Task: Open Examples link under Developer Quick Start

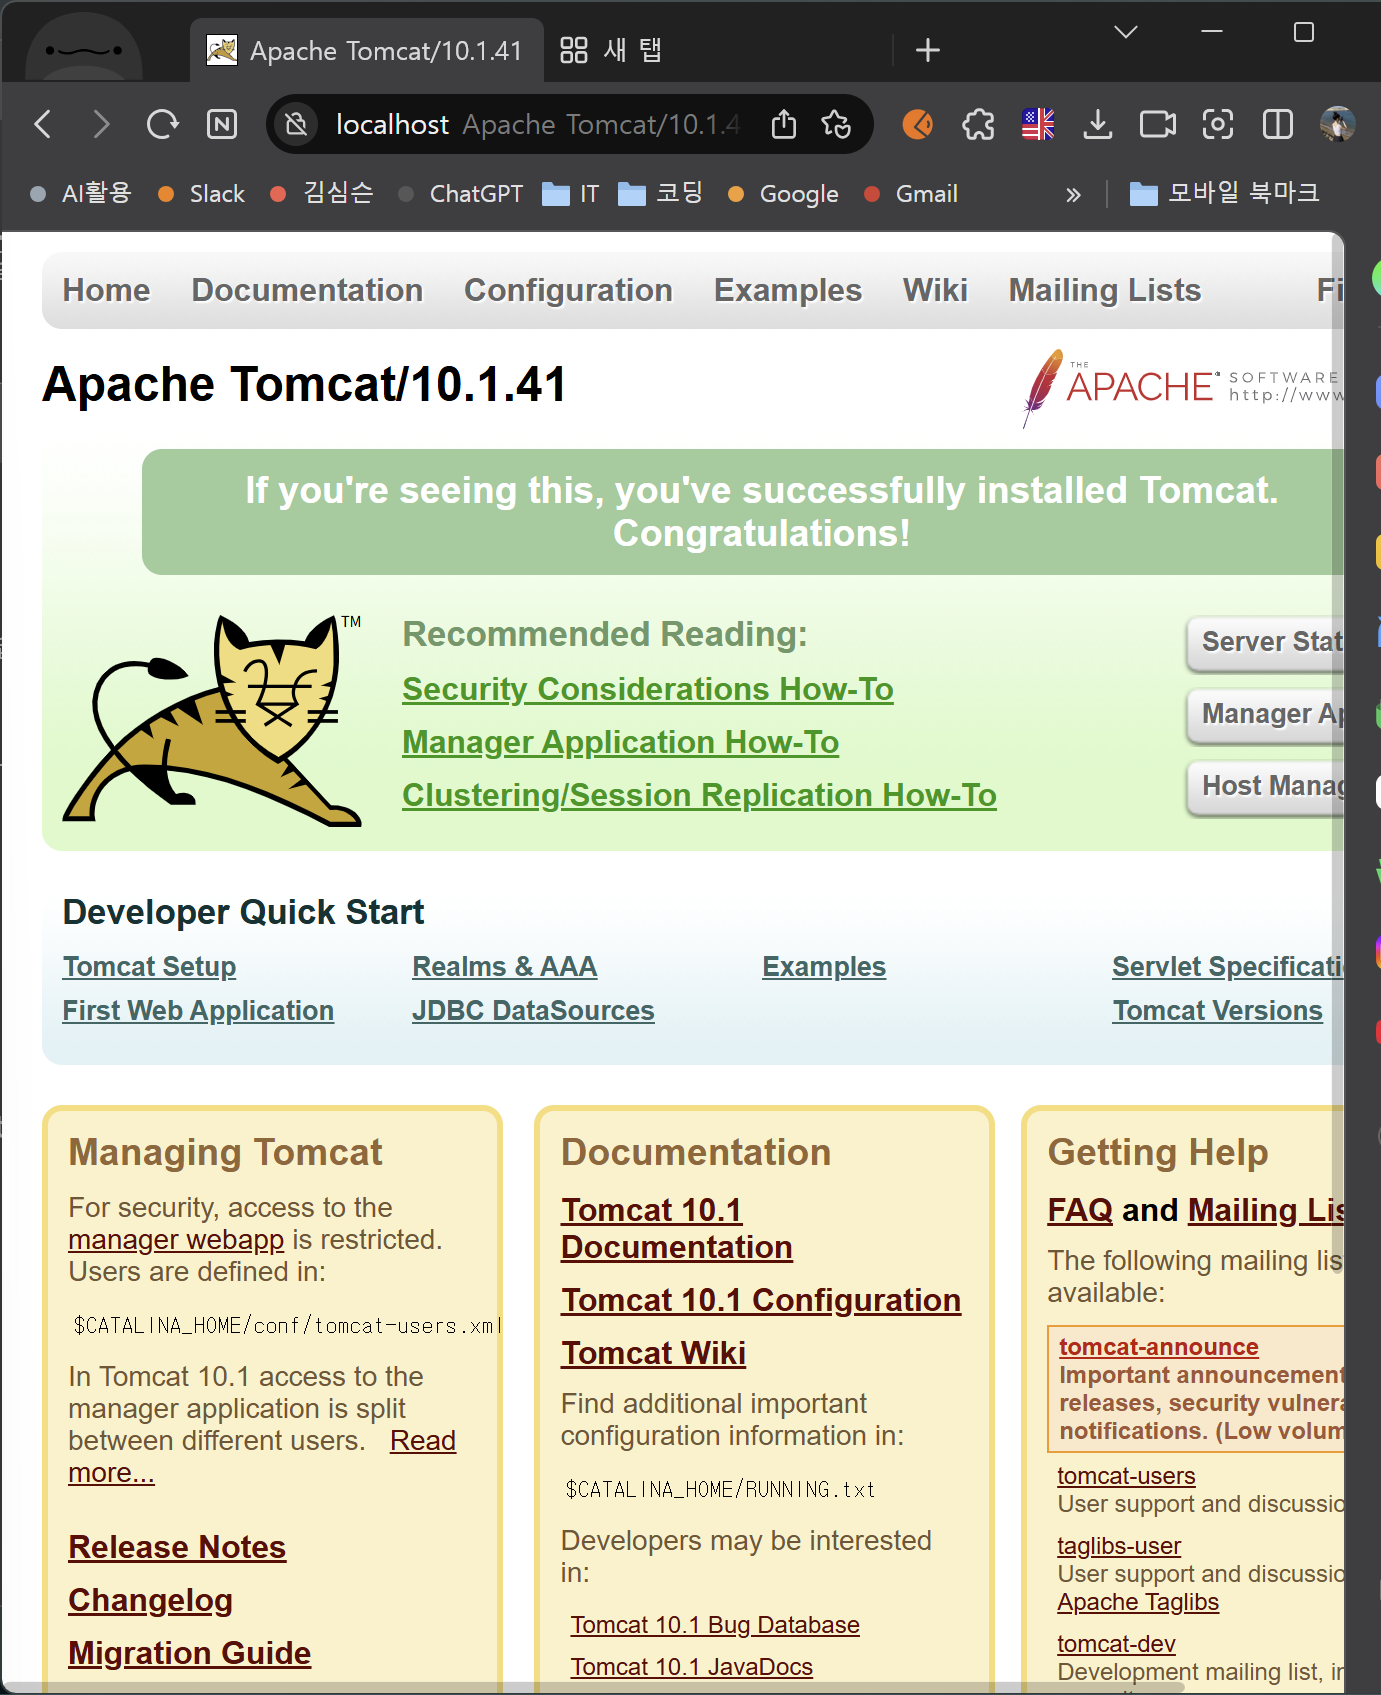Action: tap(824, 967)
